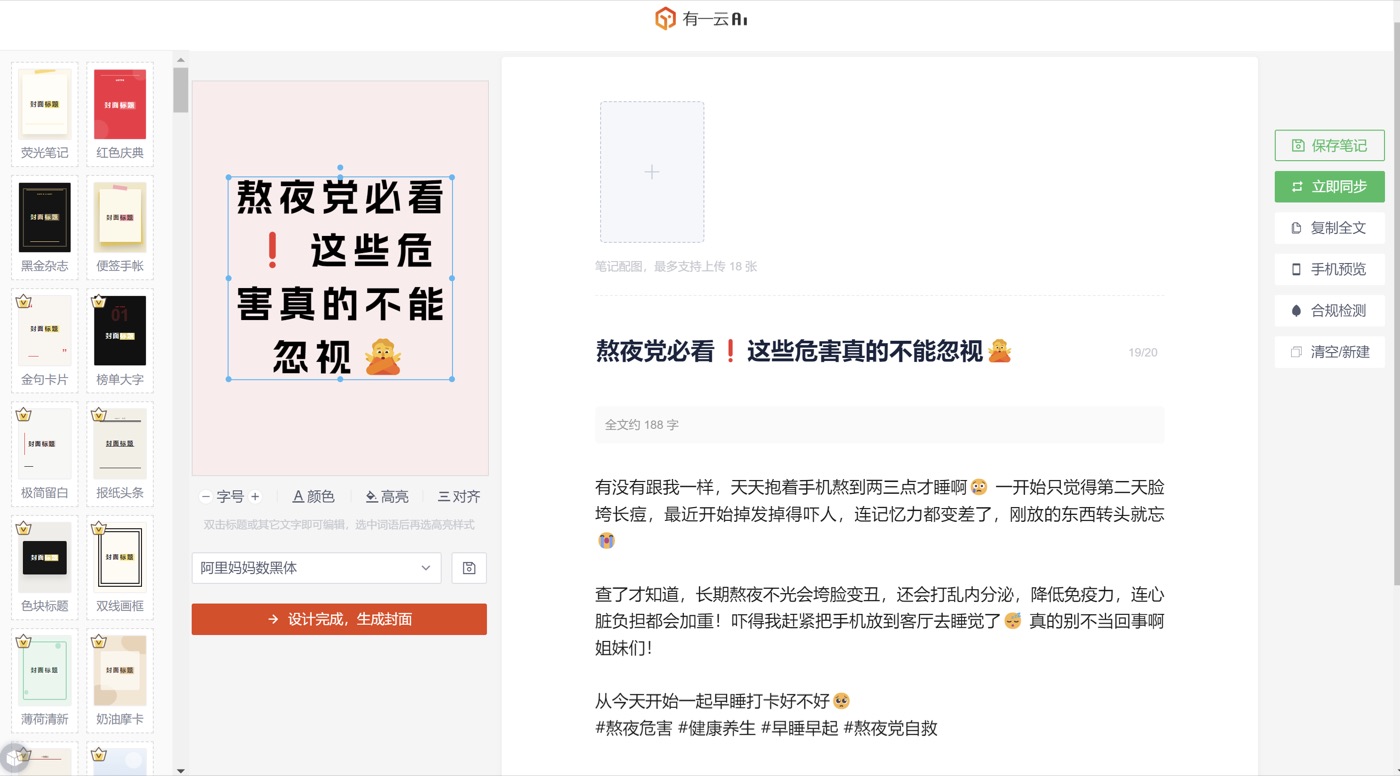Click the floating widget icon in the bottom-left corner
The width and height of the screenshot is (1400, 776).
pos(13,759)
